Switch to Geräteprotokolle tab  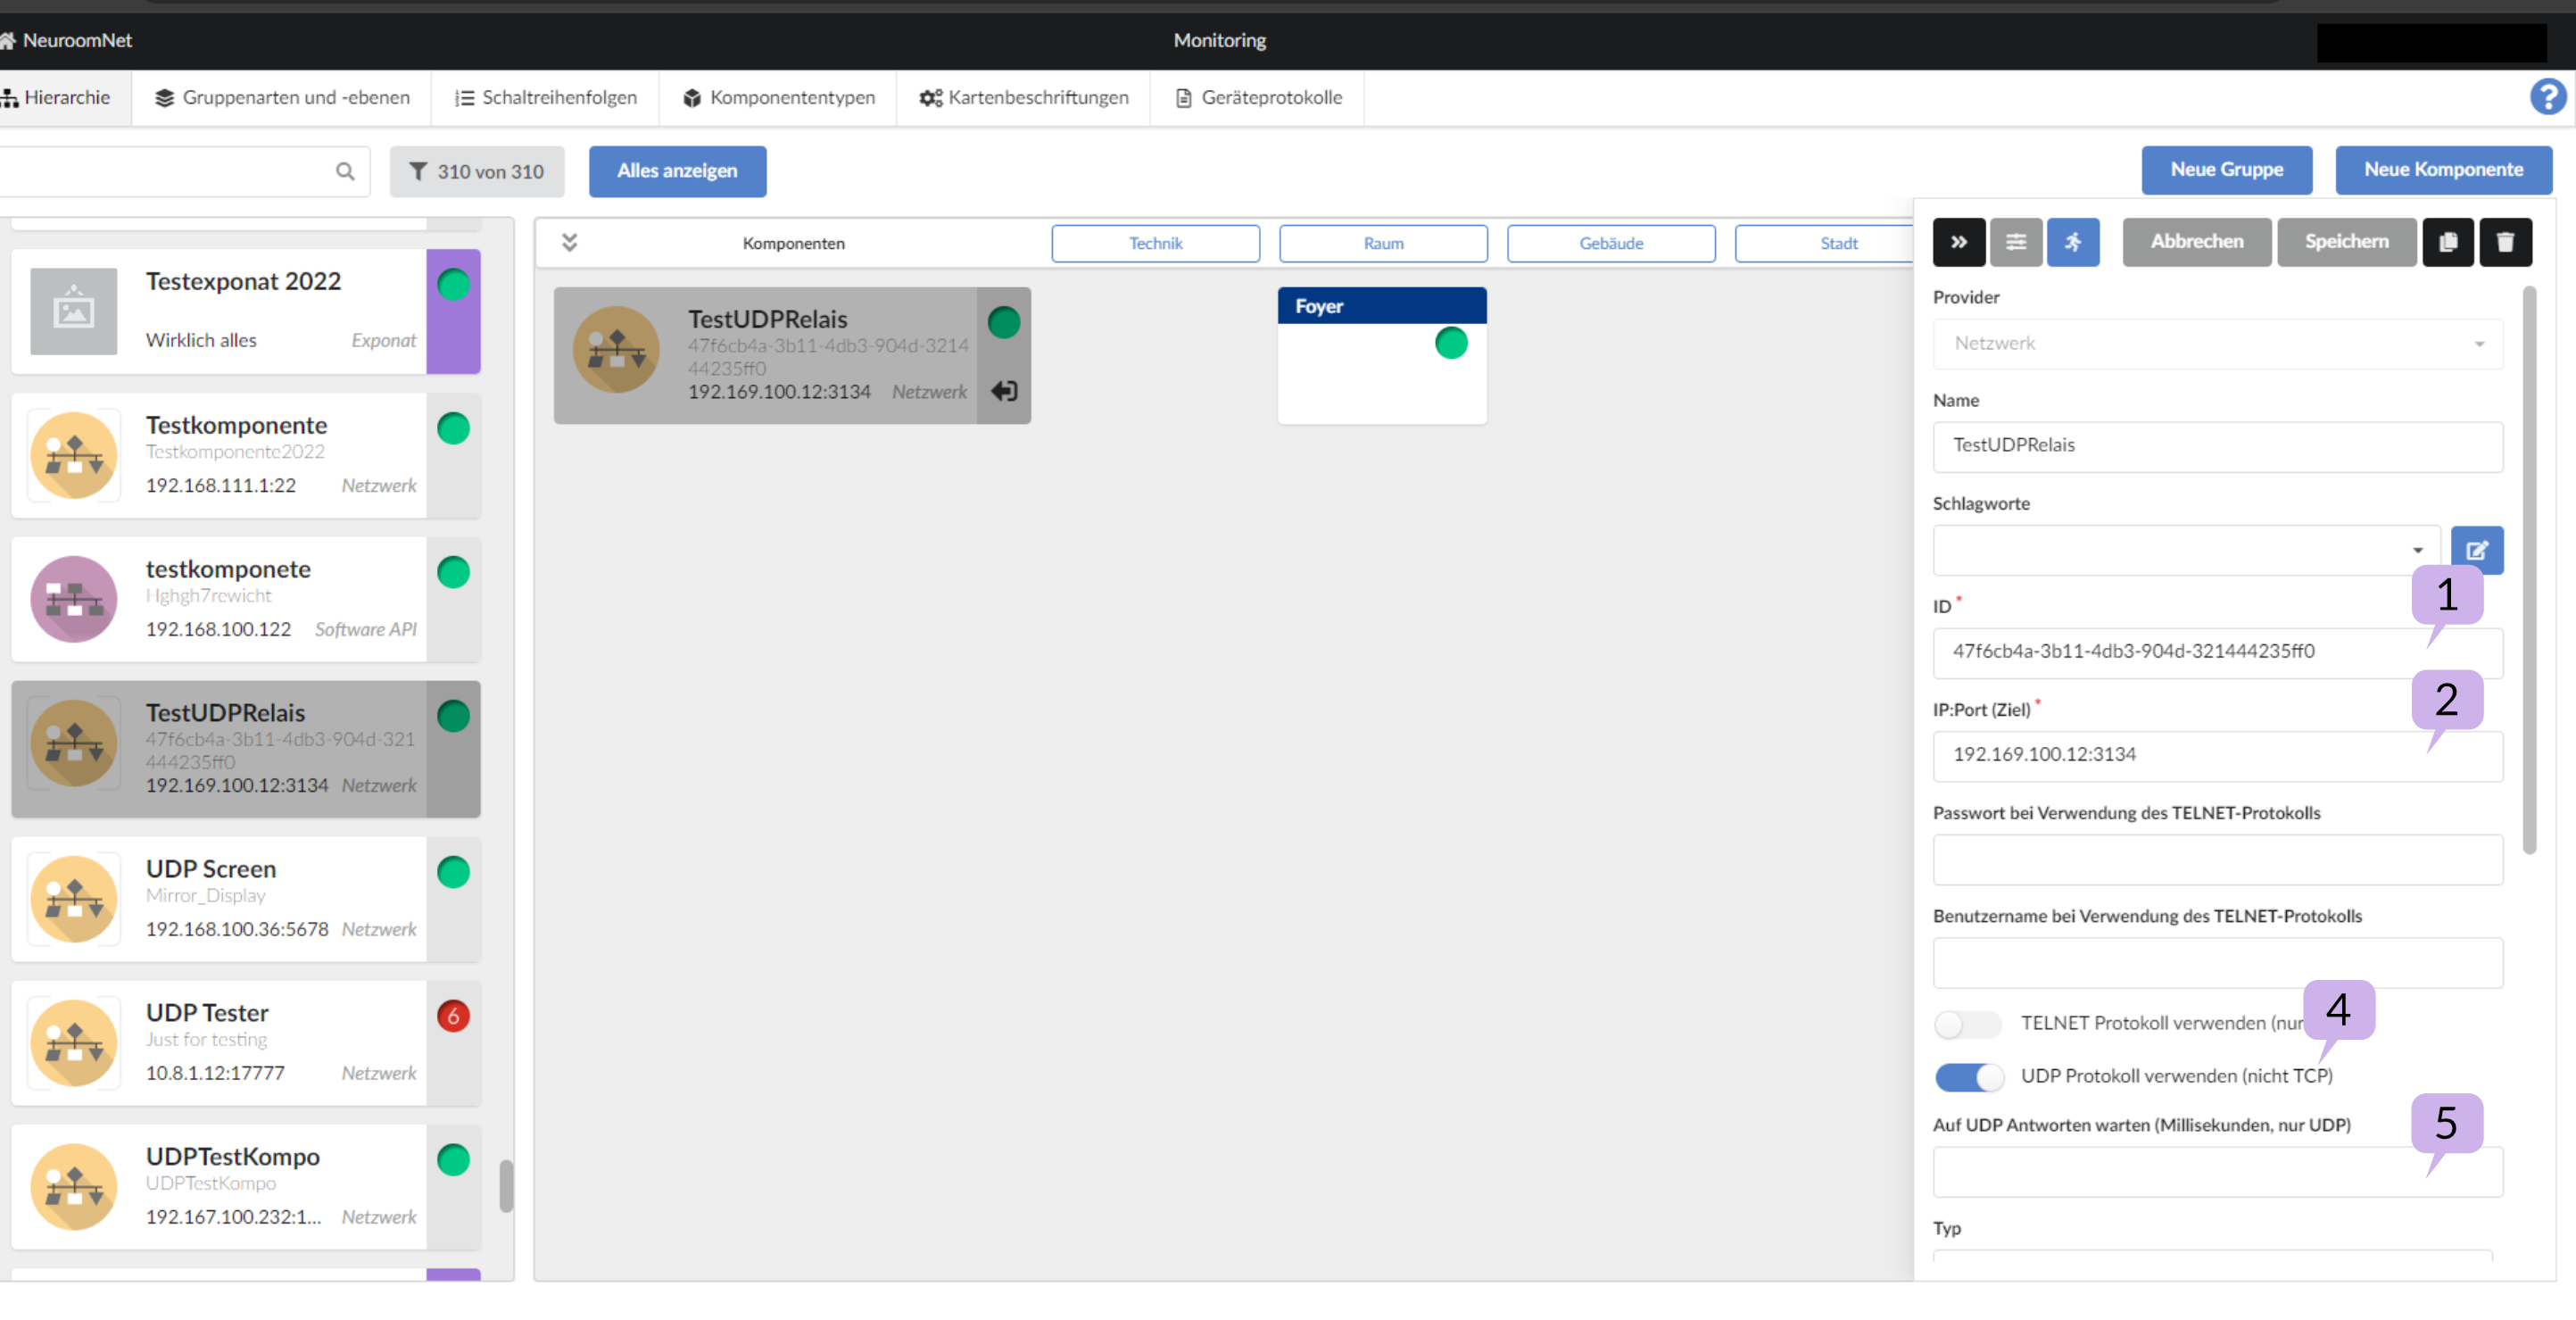(1258, 97)
